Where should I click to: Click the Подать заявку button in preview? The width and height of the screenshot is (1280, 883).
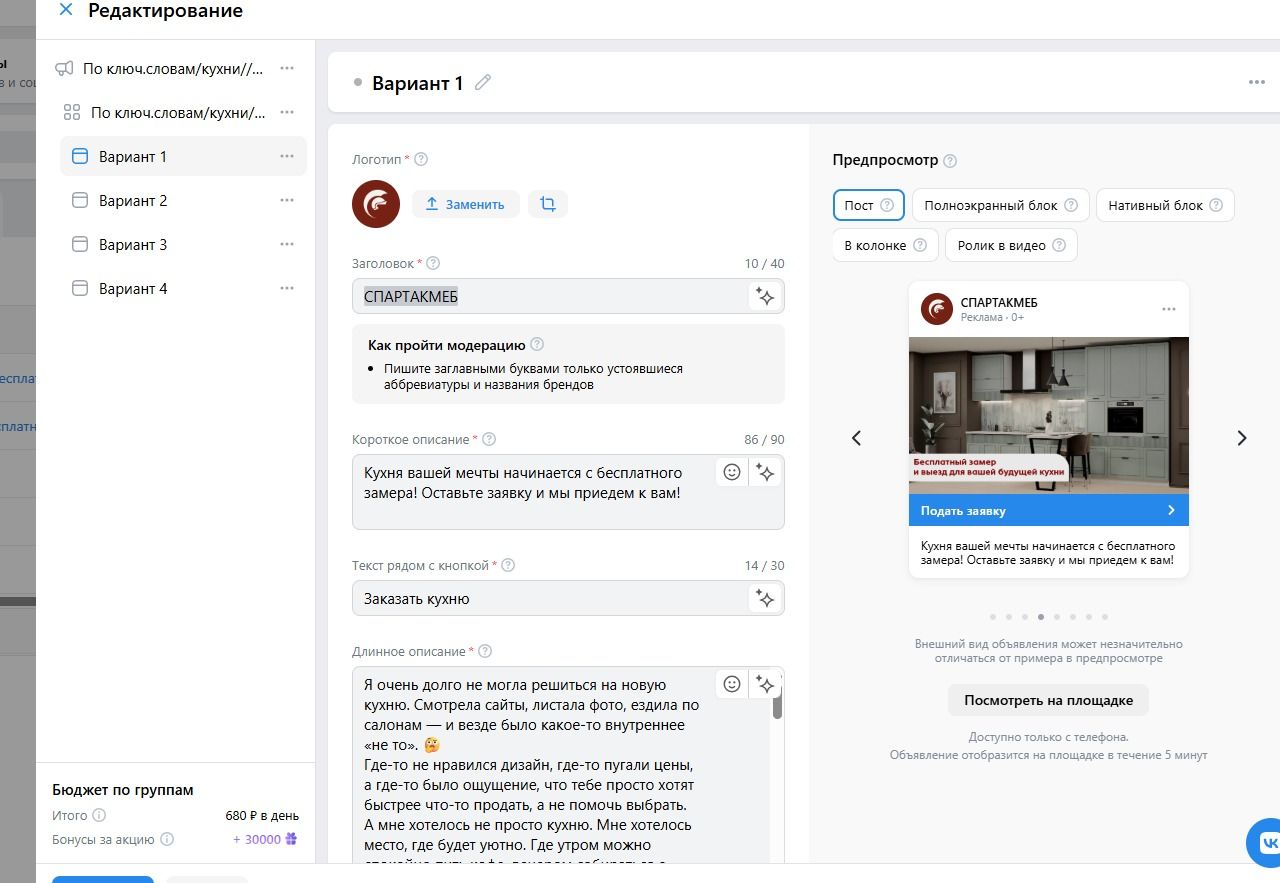pos(1049,510)
